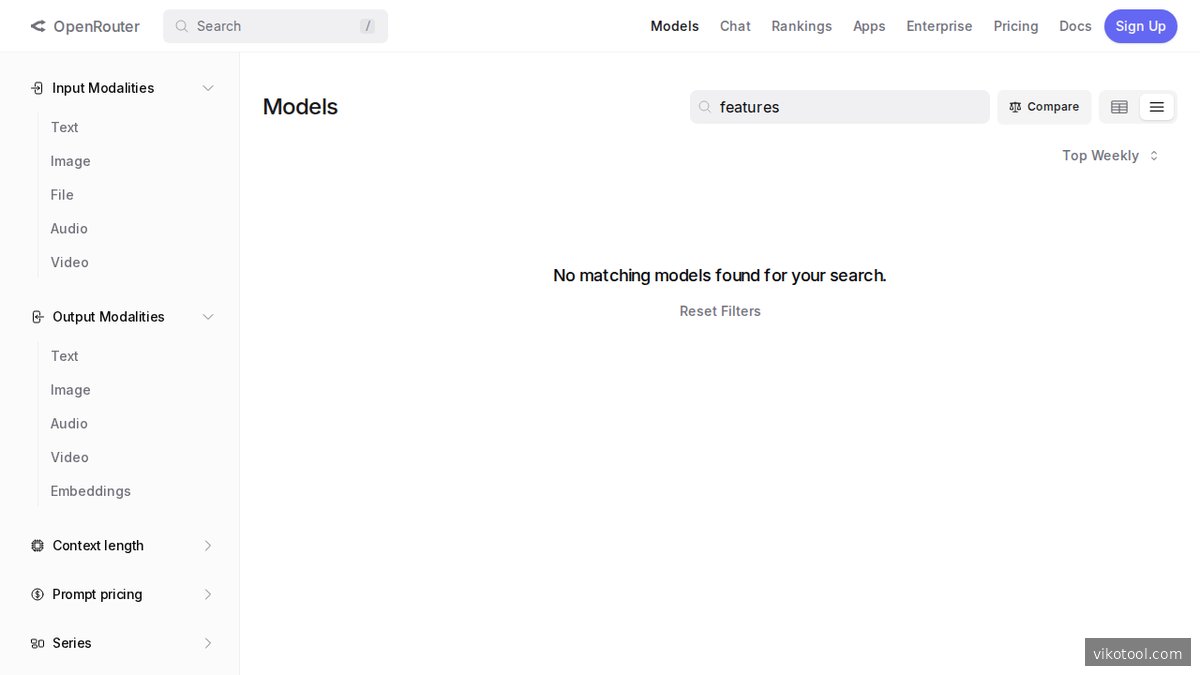This screenshot has width=1200, height=675.
Task: Open the Top Weekly sort dropdown
Action: 1110,156
